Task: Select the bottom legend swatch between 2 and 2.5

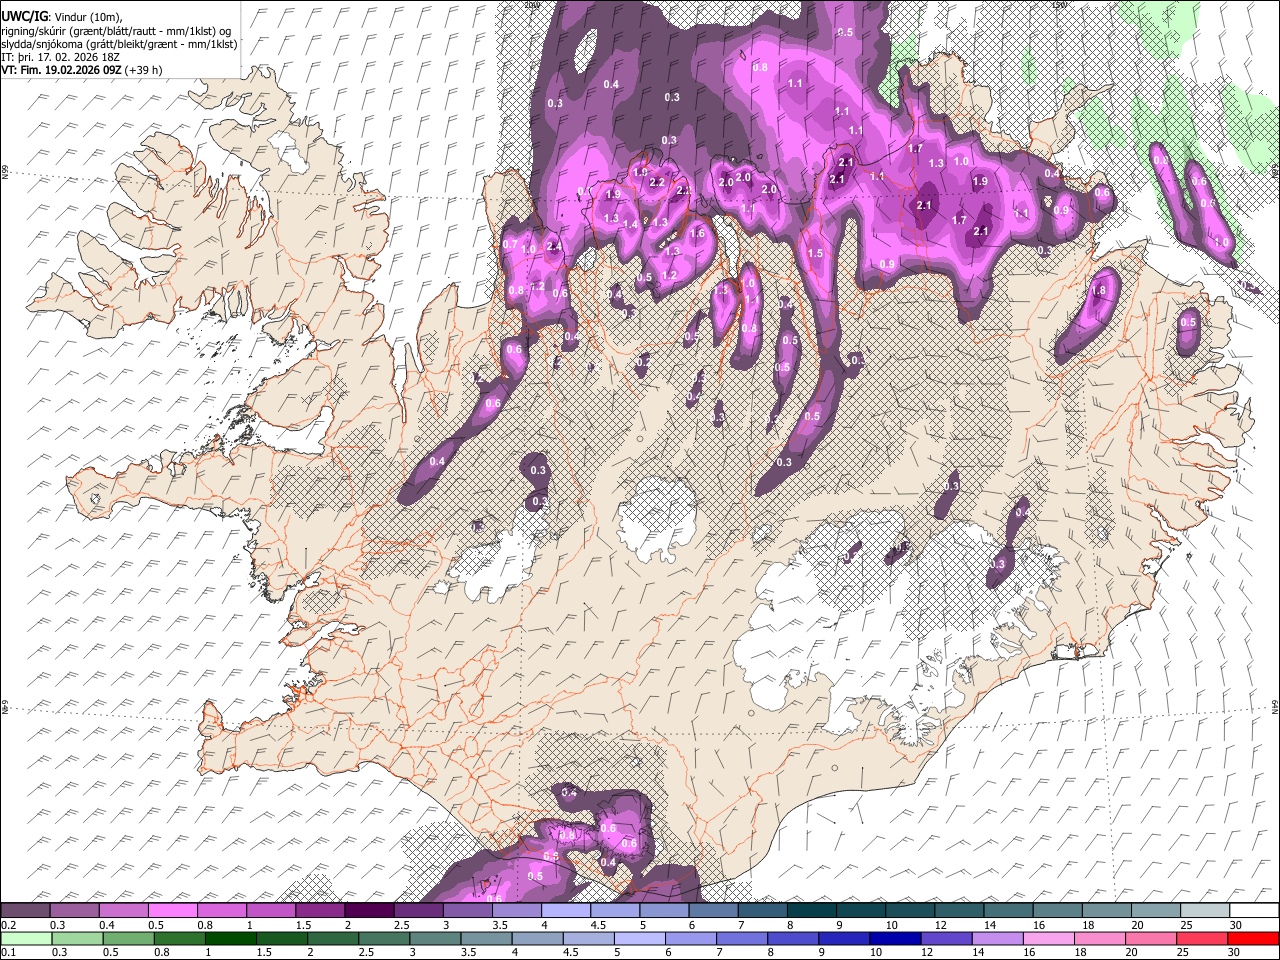Action: pos(331,938)
